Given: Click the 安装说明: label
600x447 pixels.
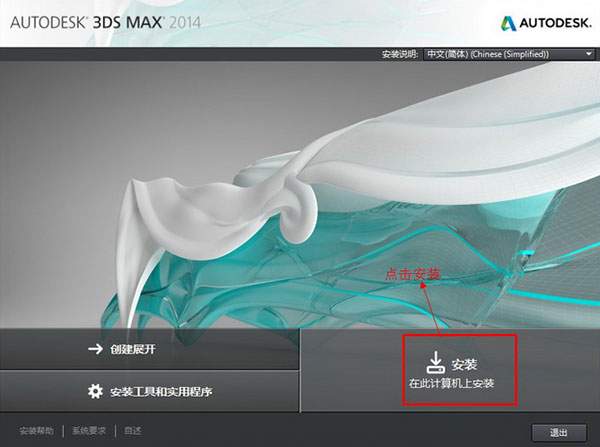Looking at the screenshot, I should [x=399, y=54].
